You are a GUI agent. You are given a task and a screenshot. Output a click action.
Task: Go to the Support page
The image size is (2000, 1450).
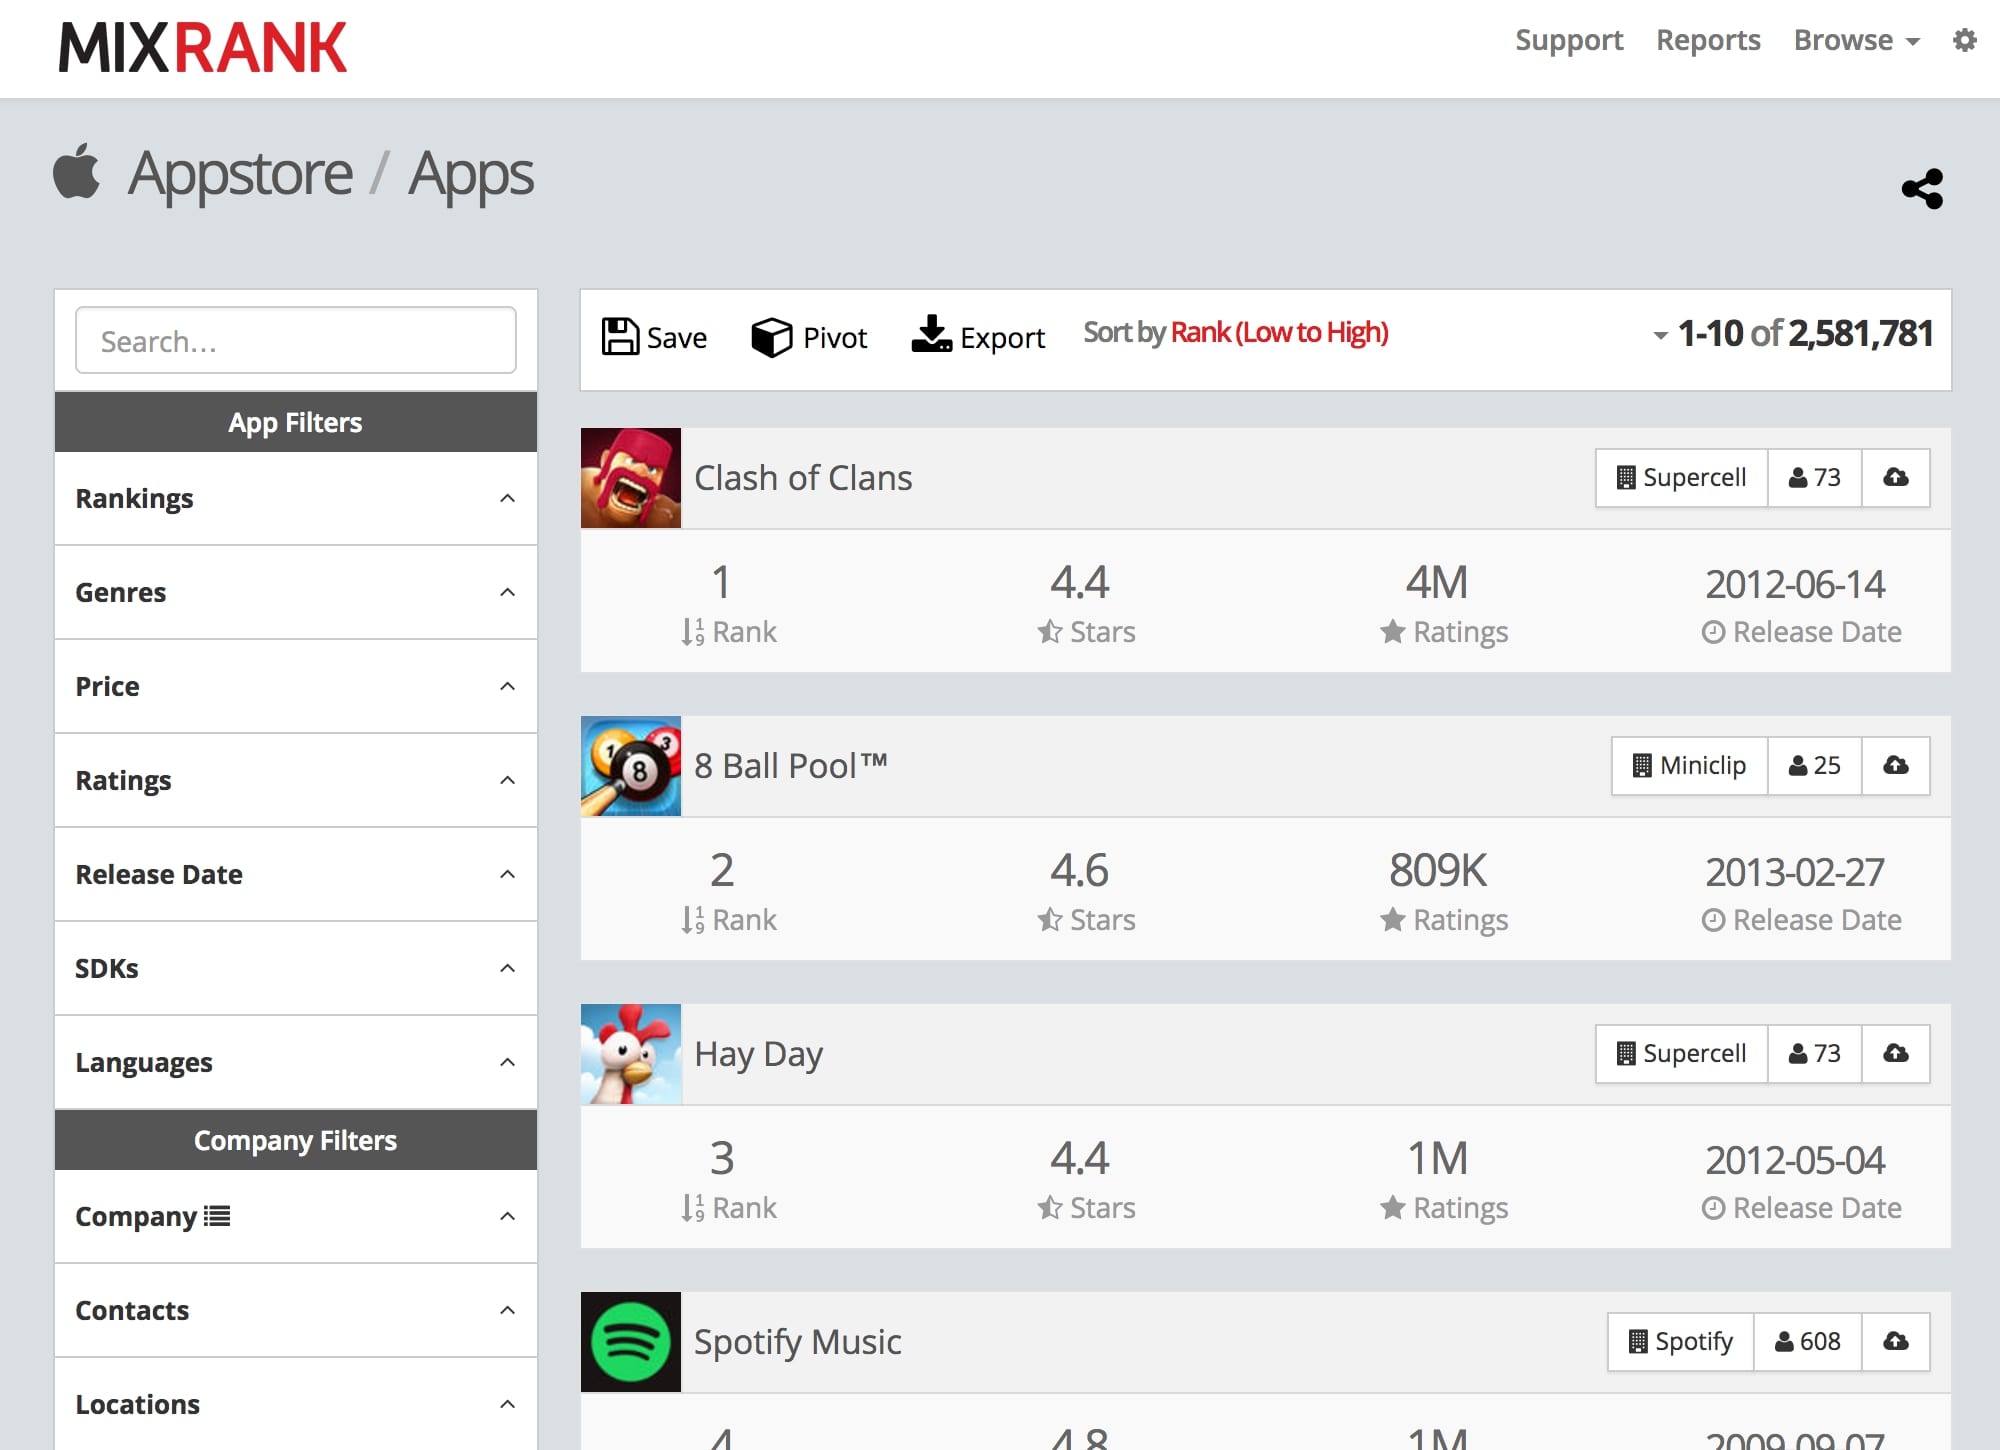pyautogui.click(x=1569, y=40)
